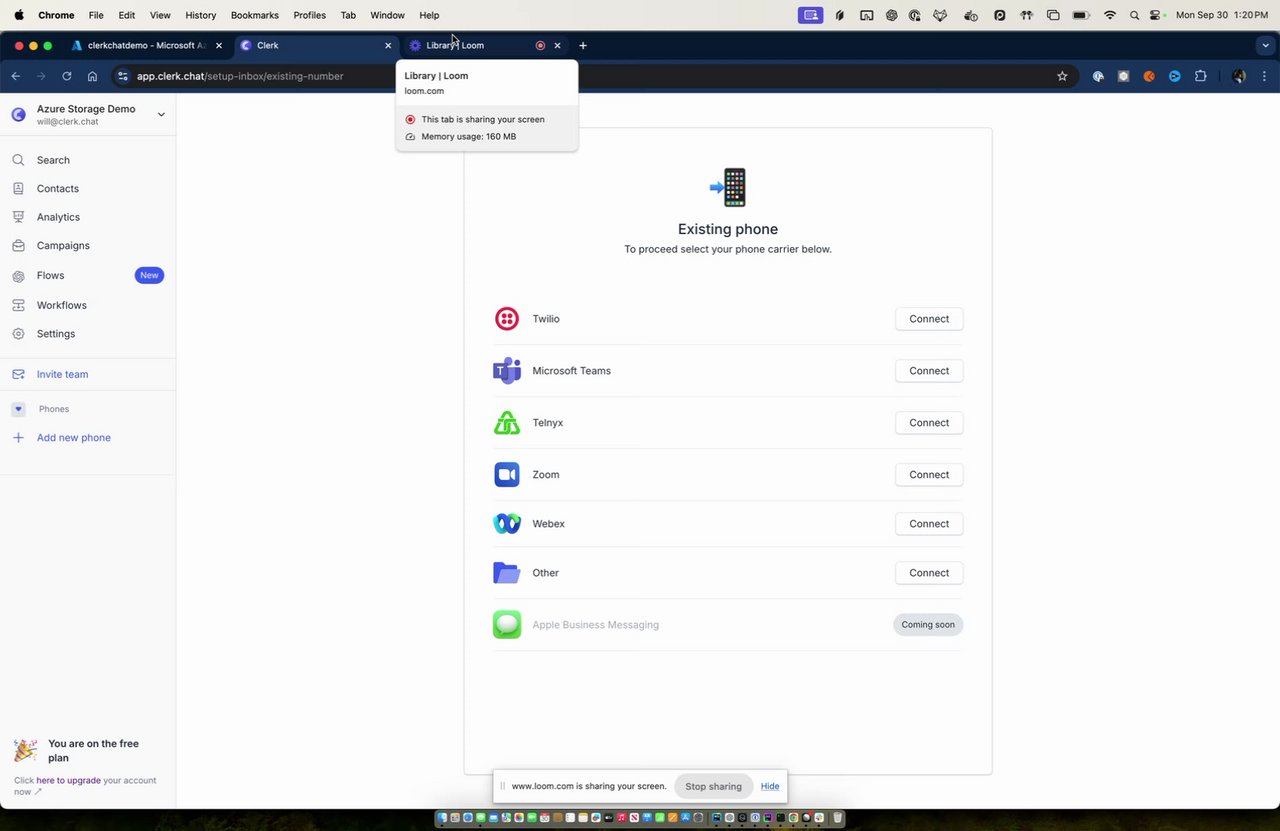Image resolution: width=1280 pixels, height=831 pixels.
Task: Open Control Center in the menu bar
Action: [1156, 15]
